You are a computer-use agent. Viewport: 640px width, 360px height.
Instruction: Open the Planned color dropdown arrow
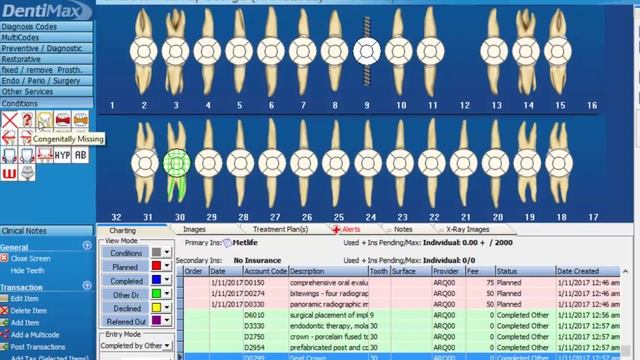pos(167,266)
